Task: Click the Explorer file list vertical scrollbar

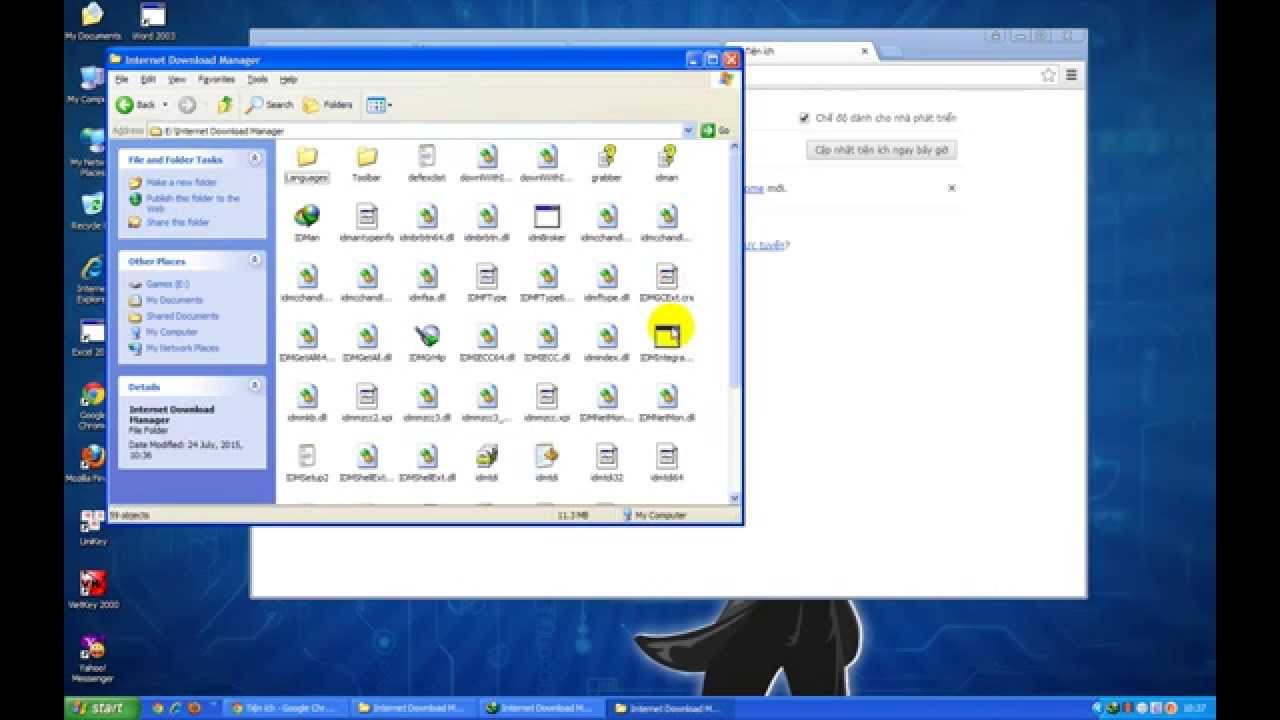Action: click(x=735, y=320)
